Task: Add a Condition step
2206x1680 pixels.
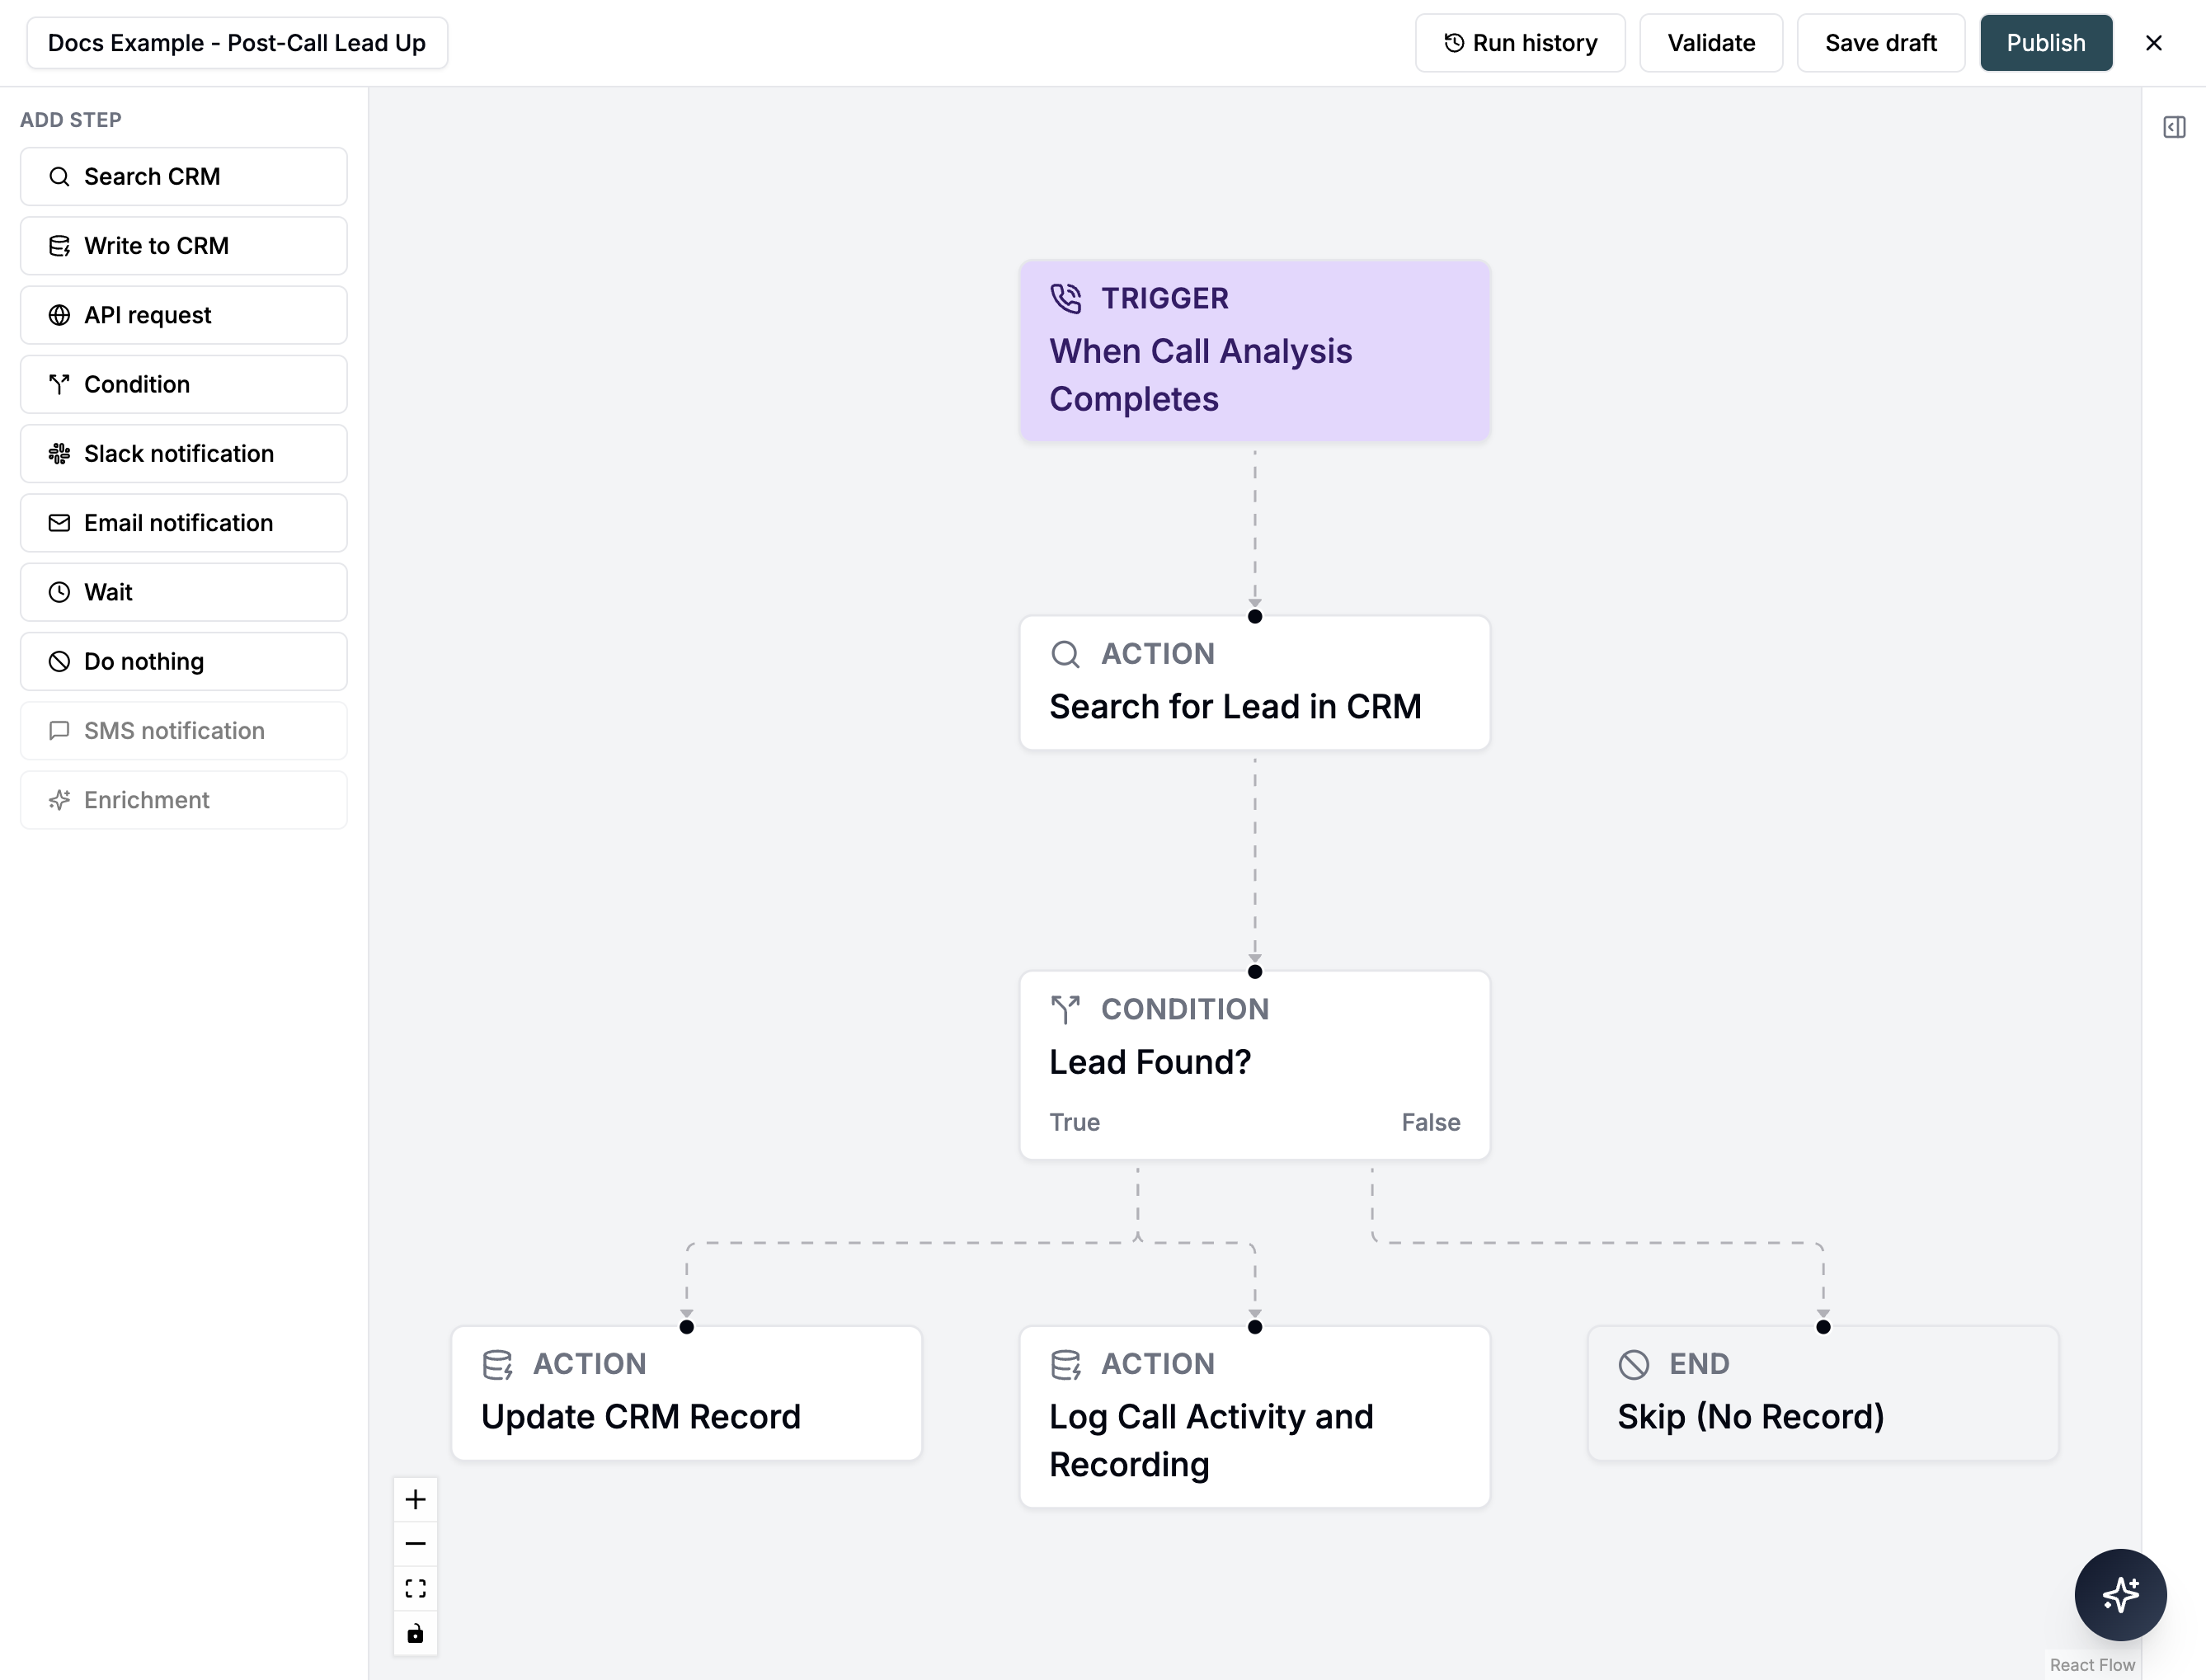Action: (x=184, y=384)
